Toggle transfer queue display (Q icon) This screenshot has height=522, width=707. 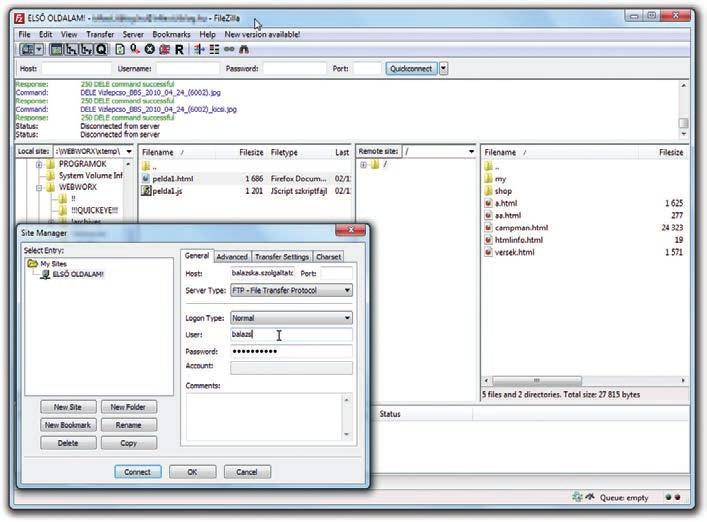tap(101, 50)
